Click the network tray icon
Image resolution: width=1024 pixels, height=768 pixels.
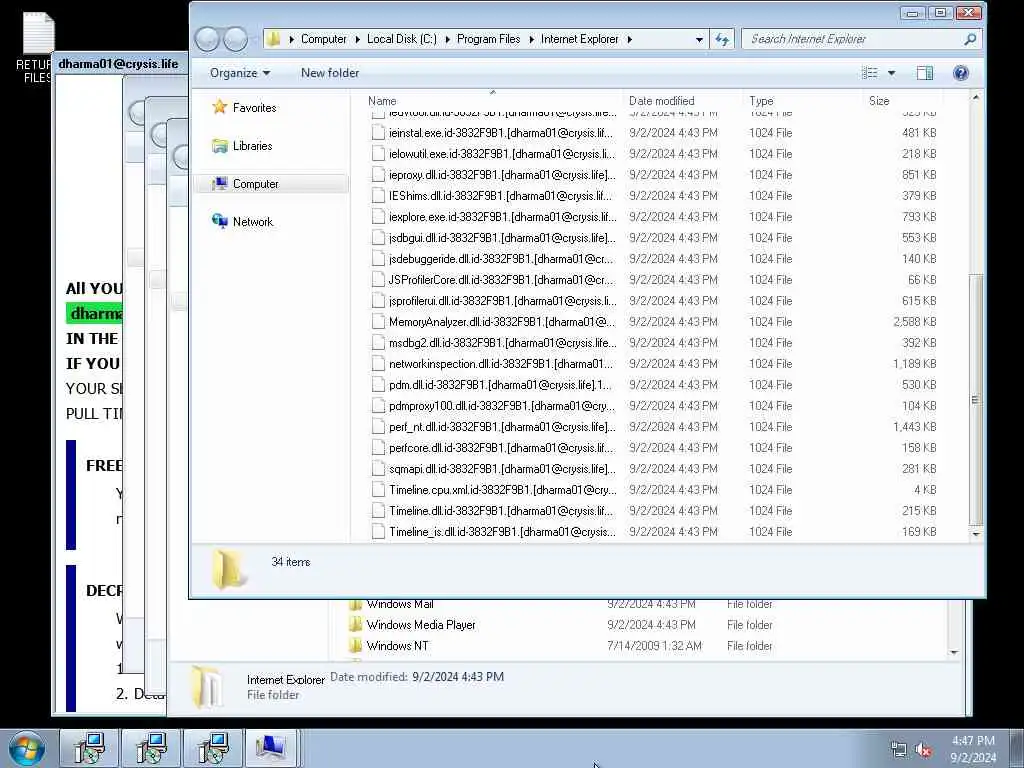click(899, 750)
